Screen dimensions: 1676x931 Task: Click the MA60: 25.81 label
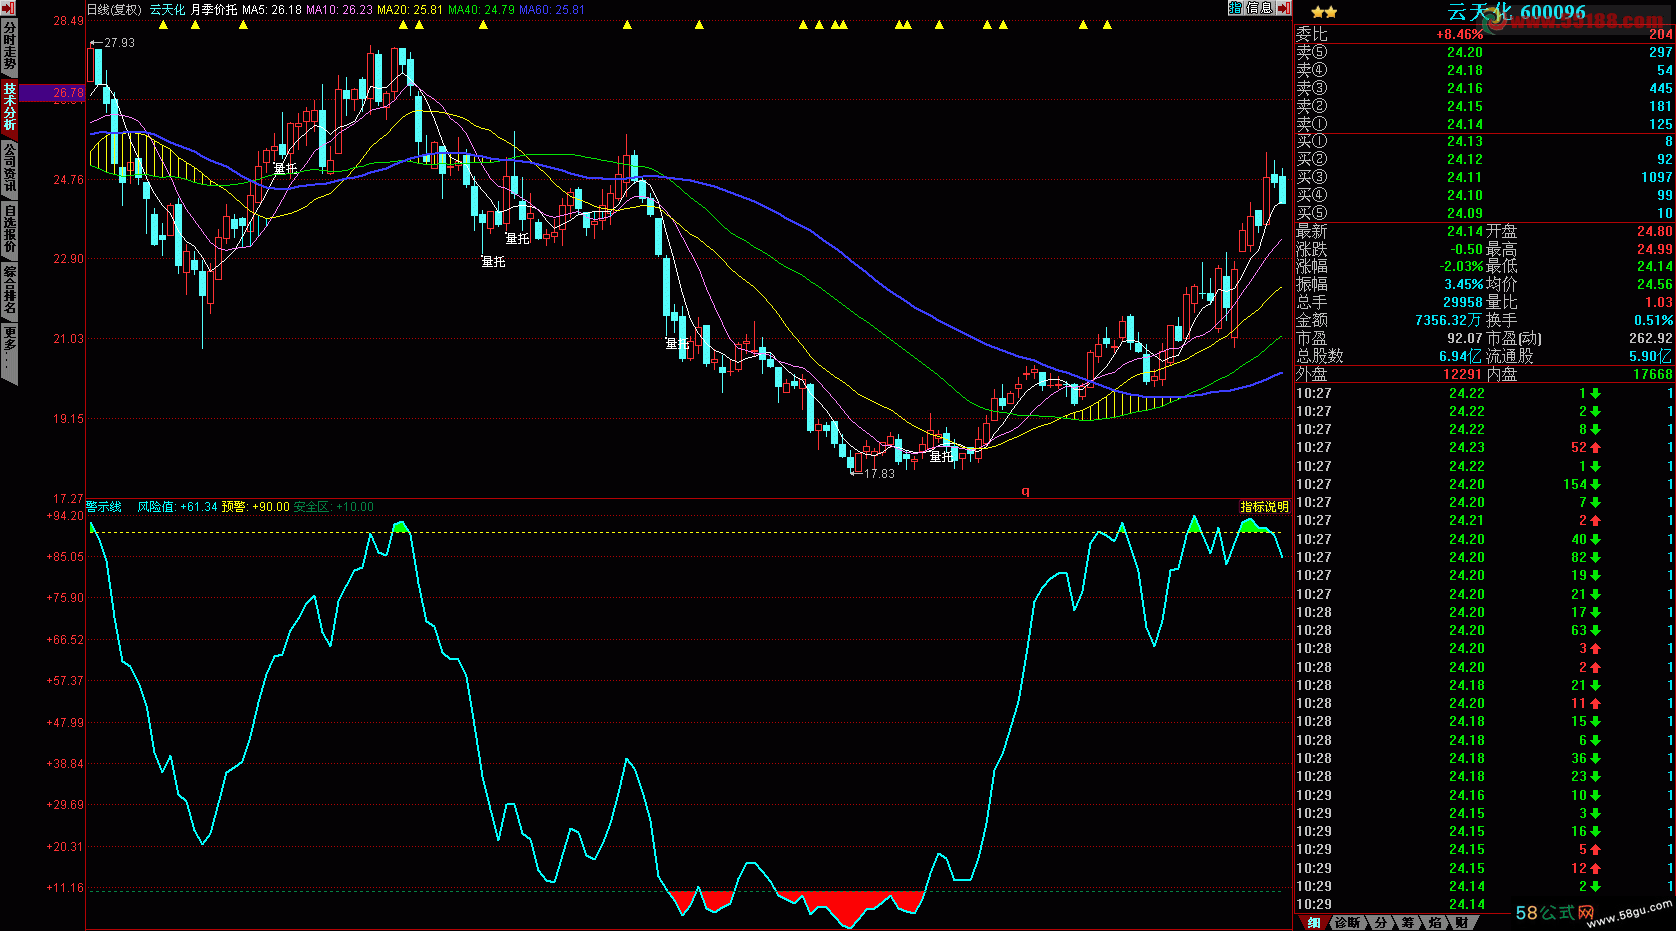(552, 9)
